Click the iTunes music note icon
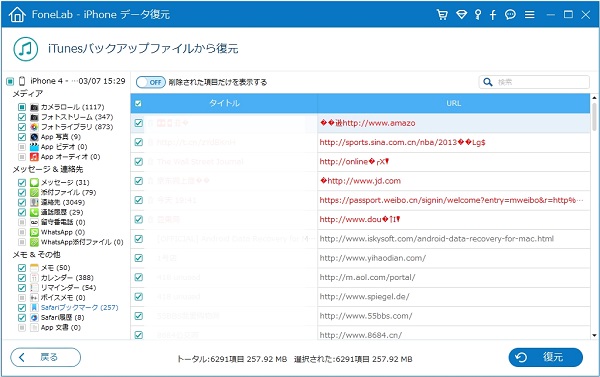 point(26,49)
